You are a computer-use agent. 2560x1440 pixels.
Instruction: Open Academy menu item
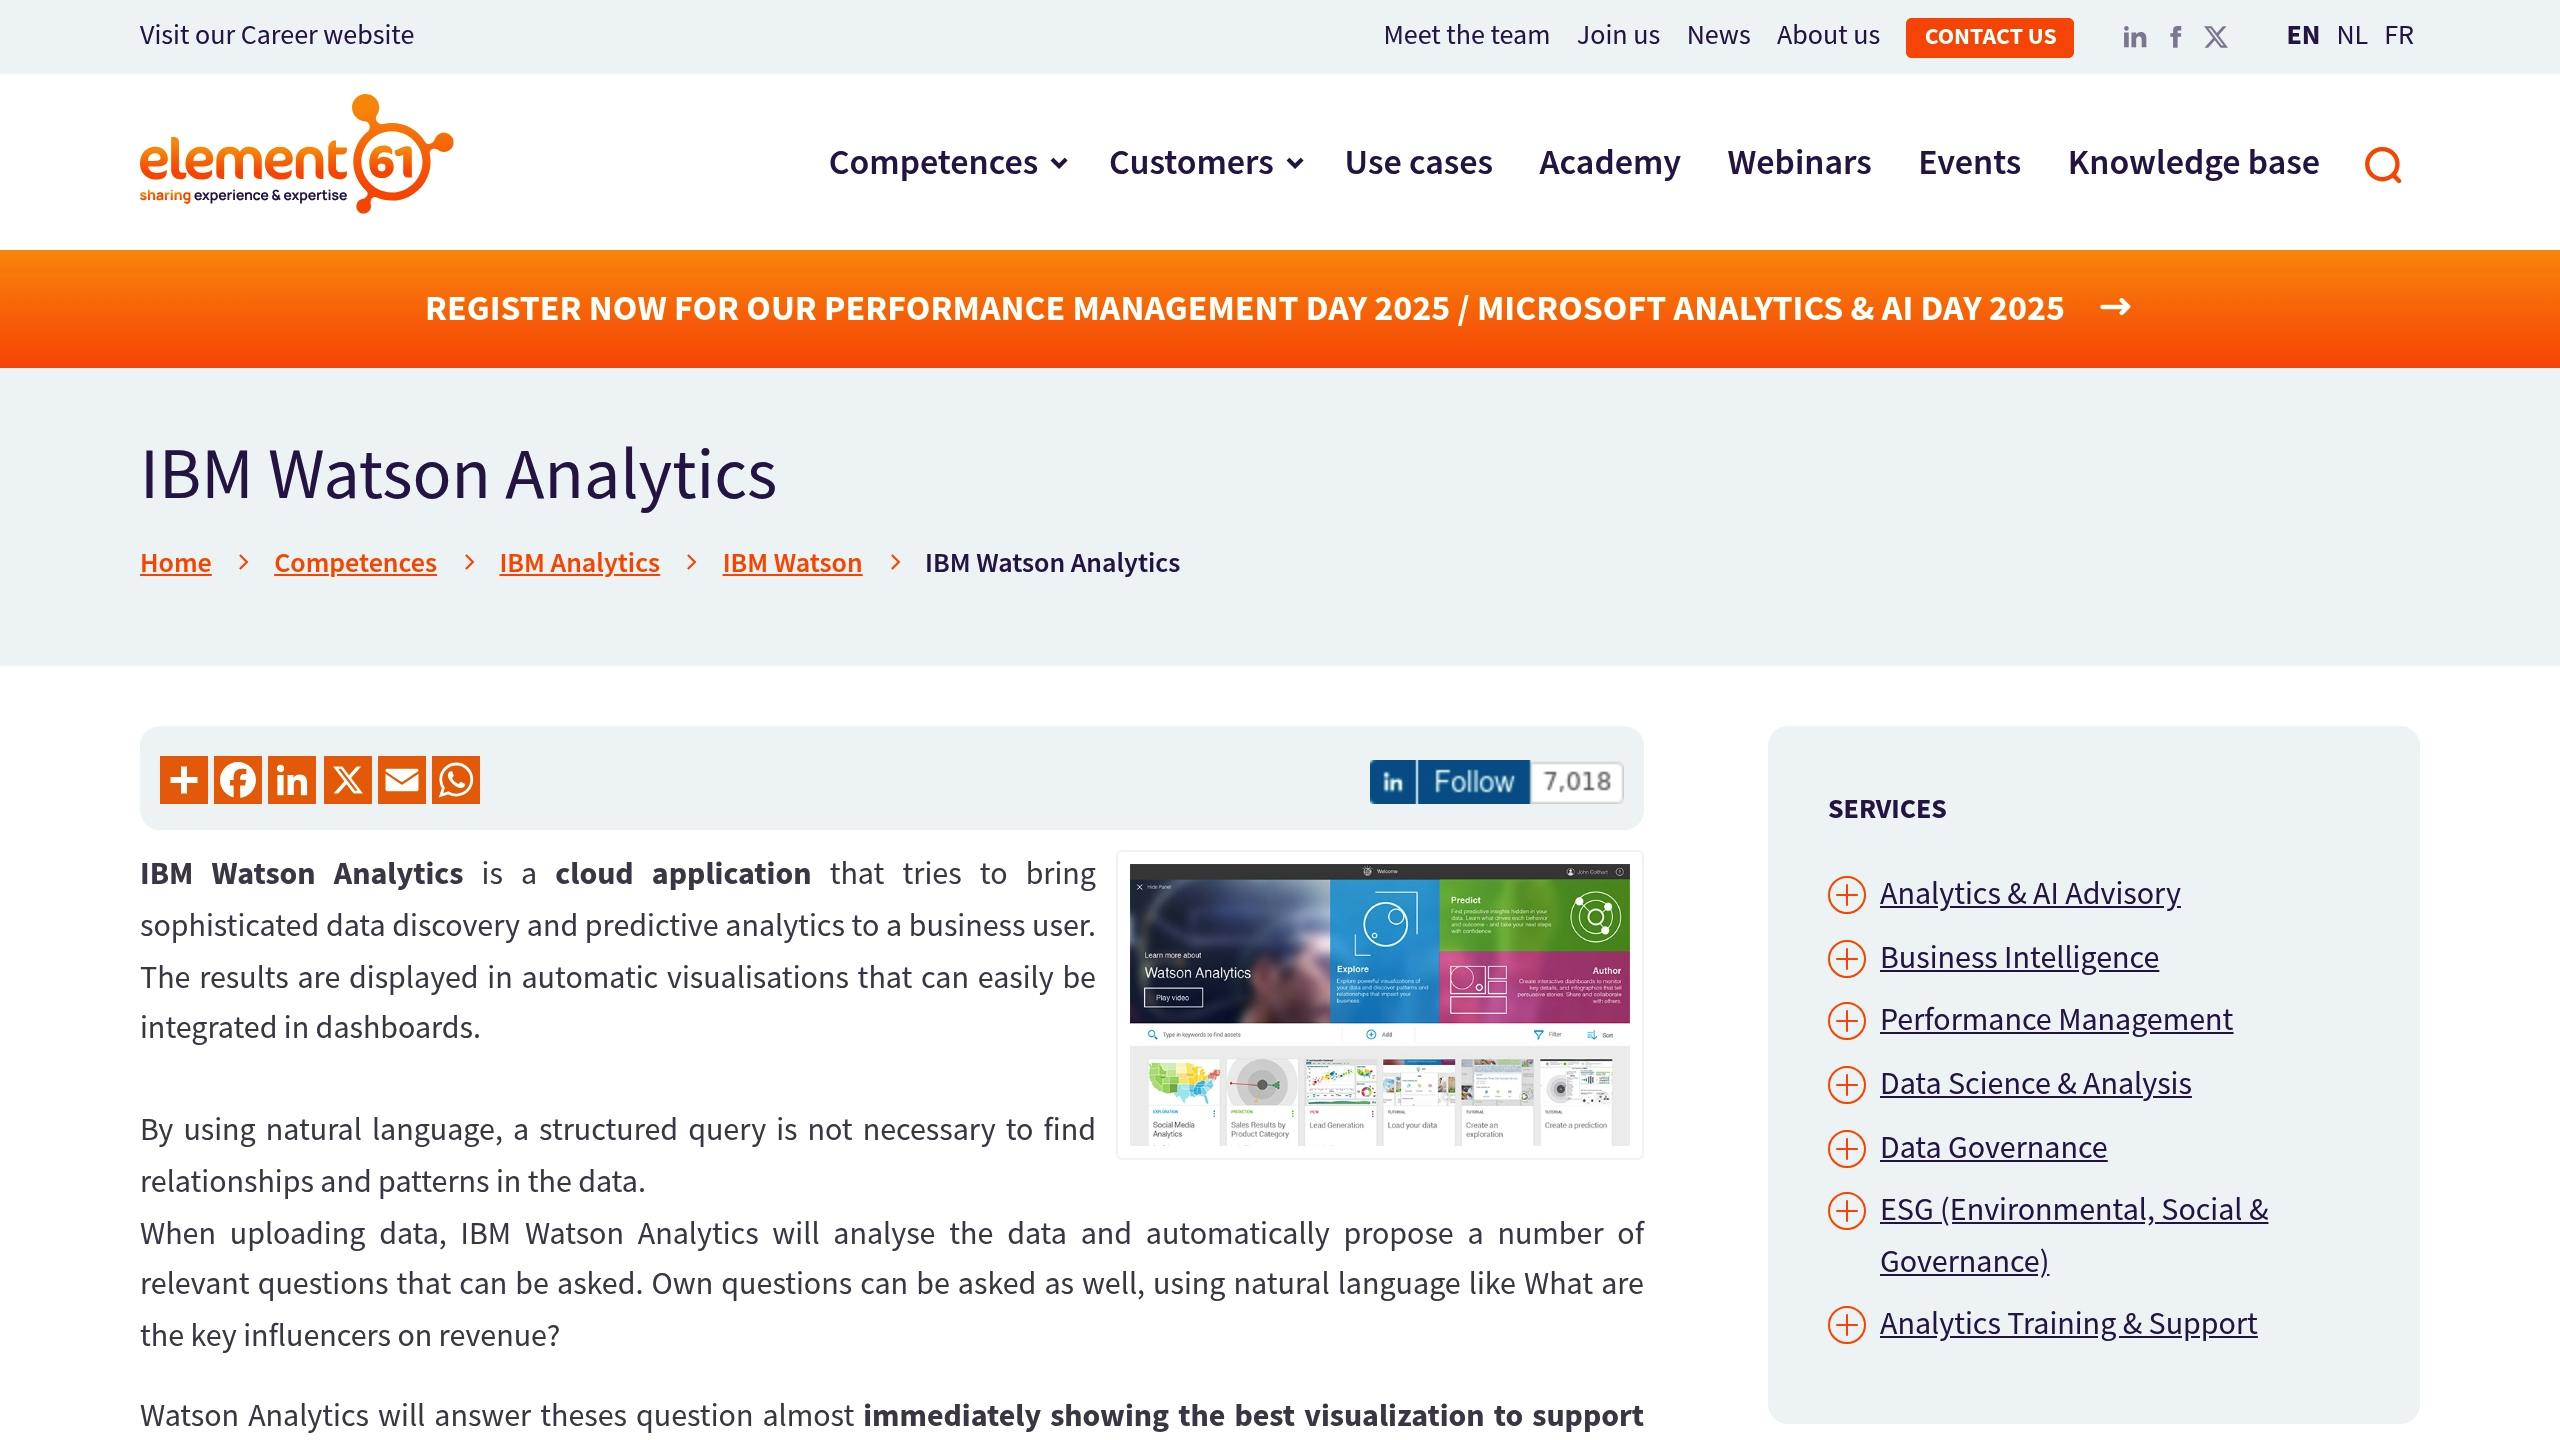click(1609, 162)
